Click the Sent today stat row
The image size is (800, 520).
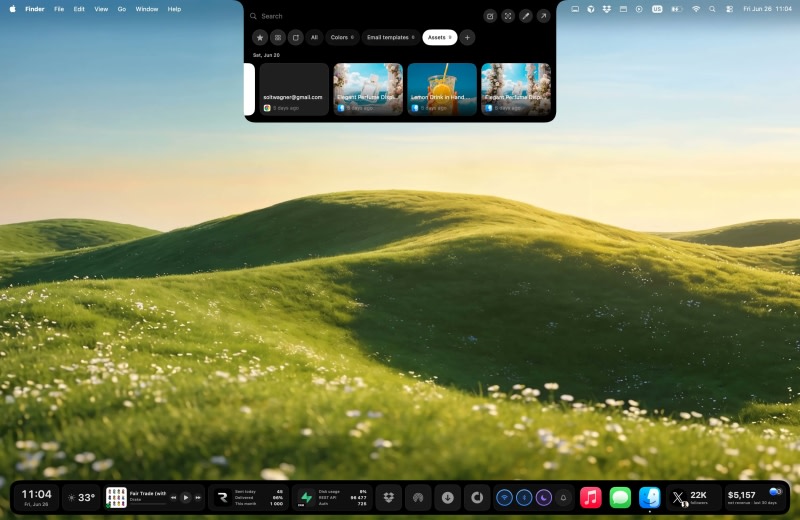(259, 491)
